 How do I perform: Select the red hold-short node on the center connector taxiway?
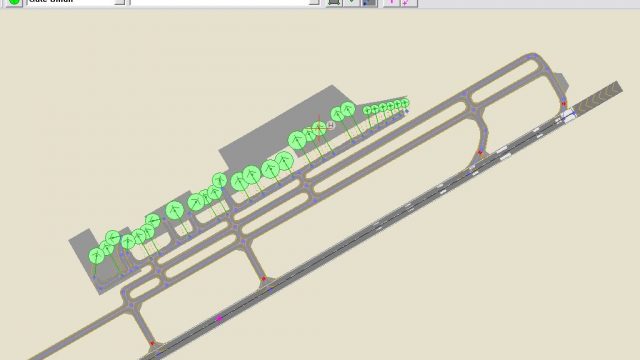click(264, 279)
